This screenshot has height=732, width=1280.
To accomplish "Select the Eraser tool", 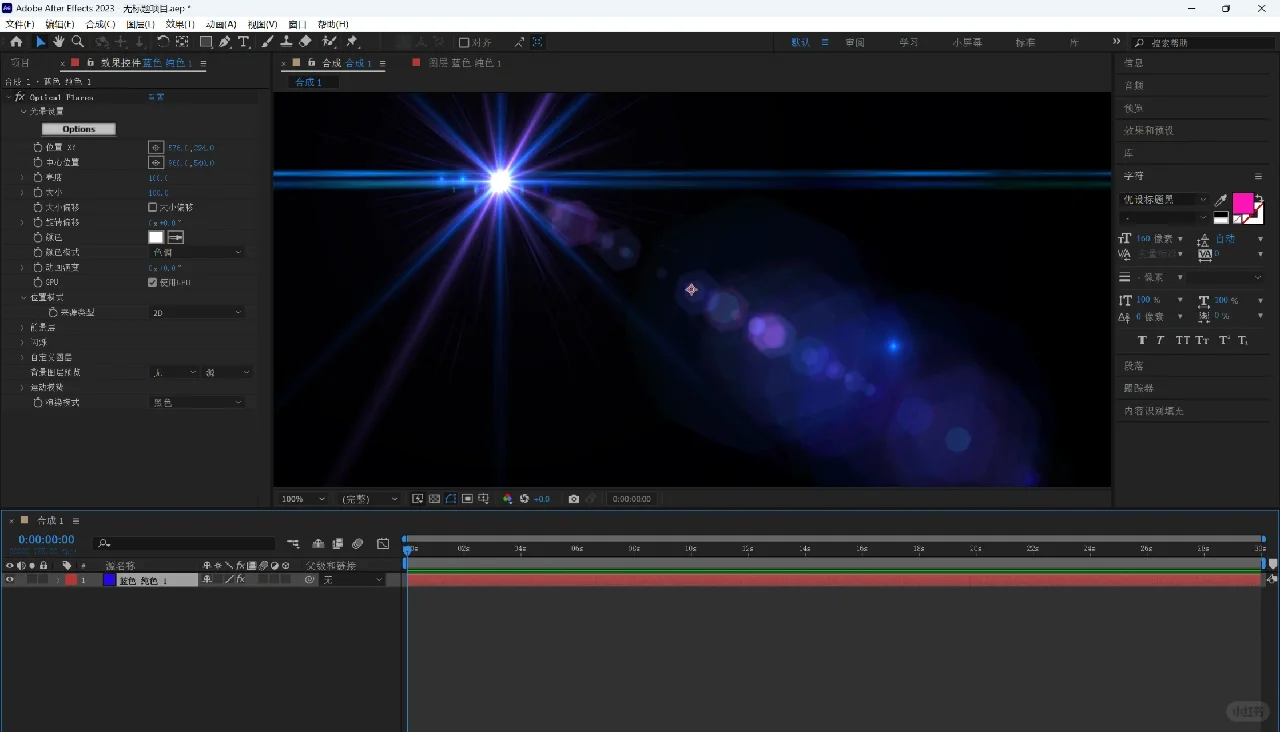I will click(305, 42).
